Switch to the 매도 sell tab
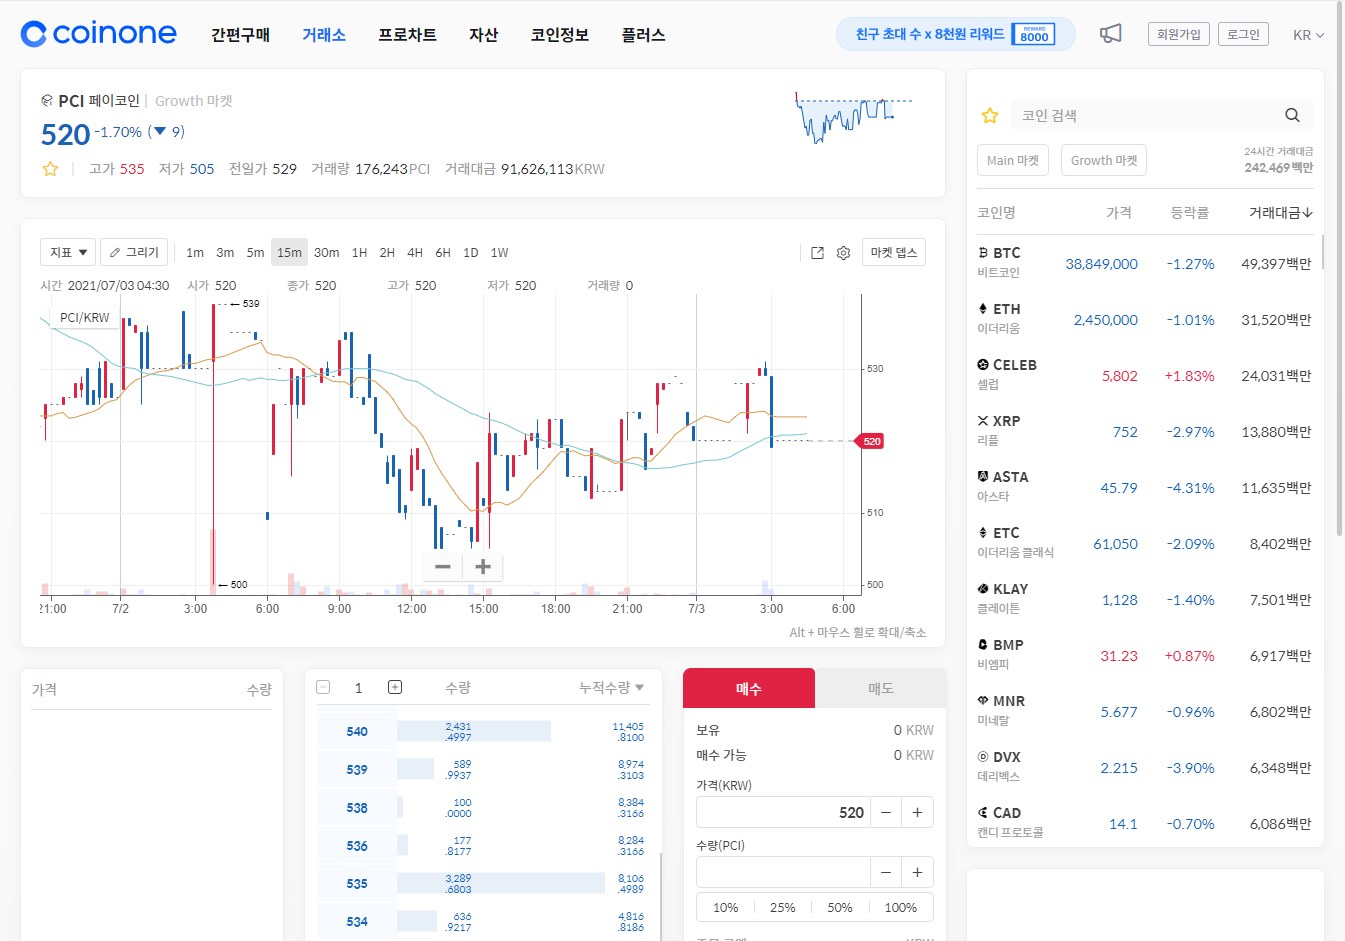The image size is (1345, 941). [x=881, y=688]
